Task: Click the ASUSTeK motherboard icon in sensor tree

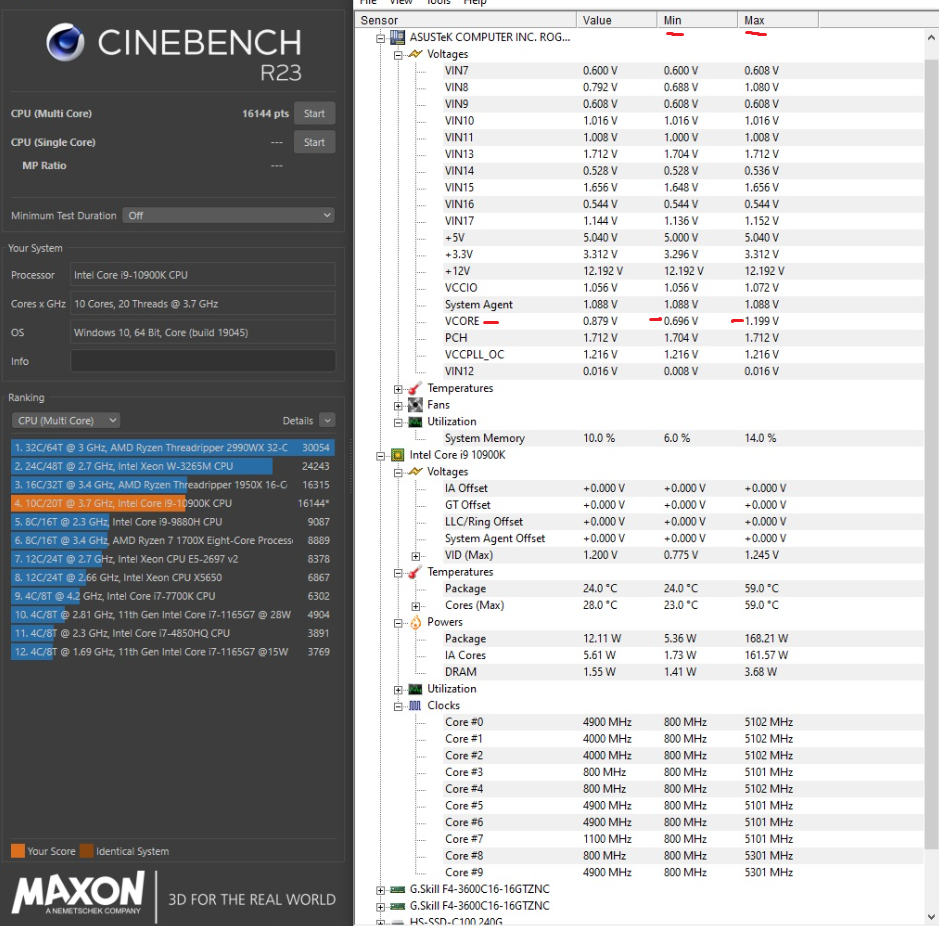Action: 397,37
